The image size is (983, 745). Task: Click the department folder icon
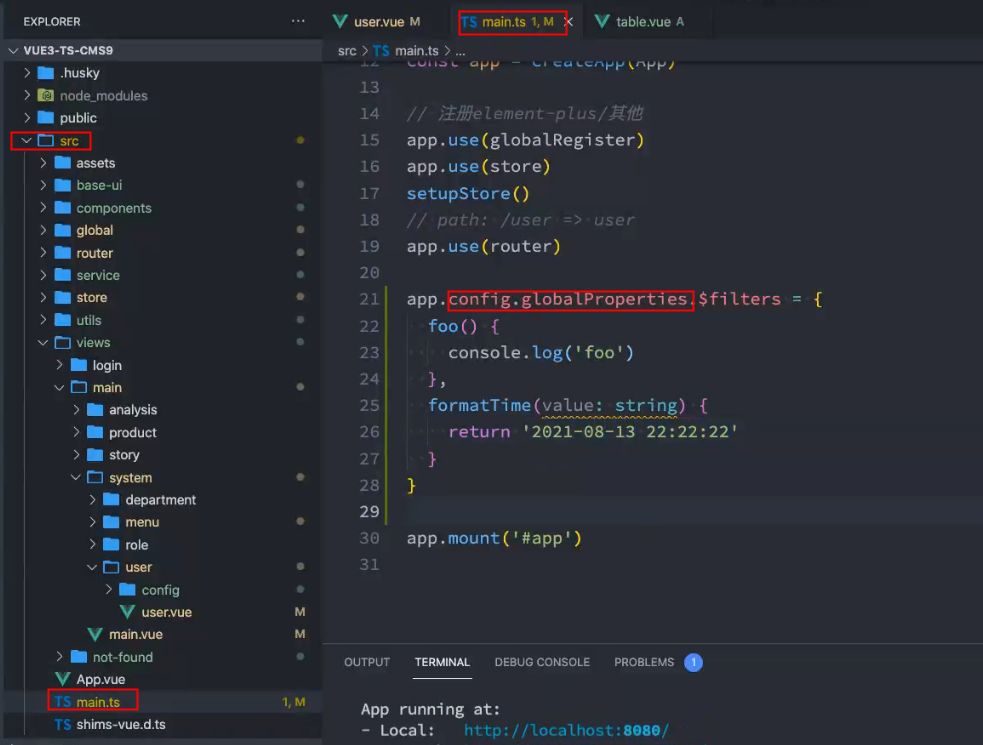click(x=111, y=500)
